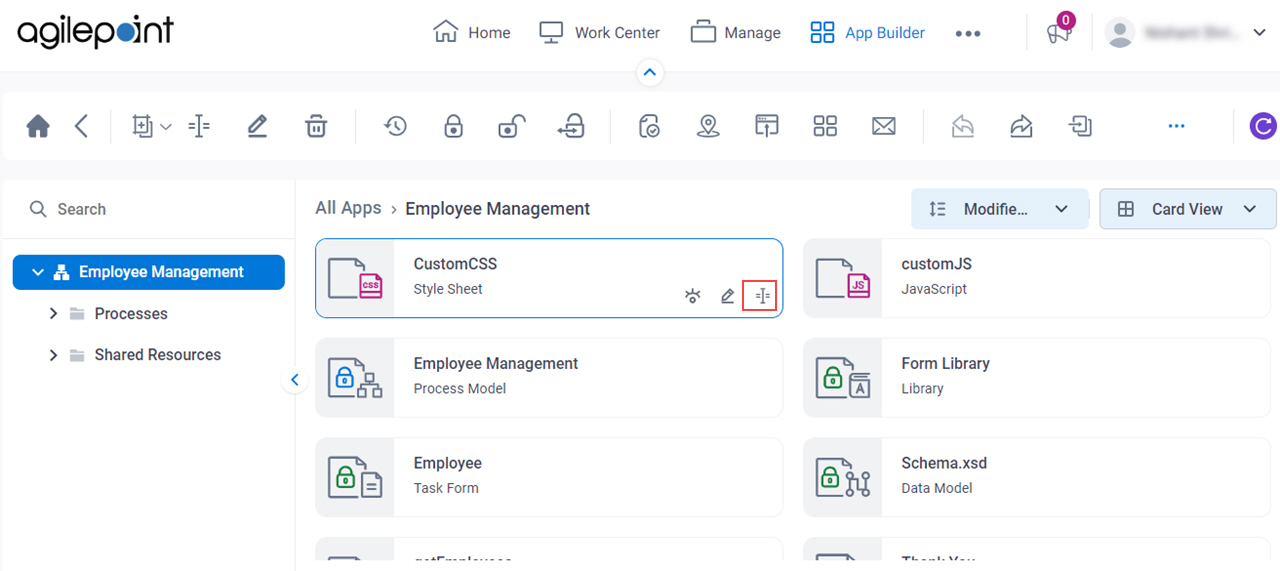Click the rename icon in the toolbar

coord(199,126)
